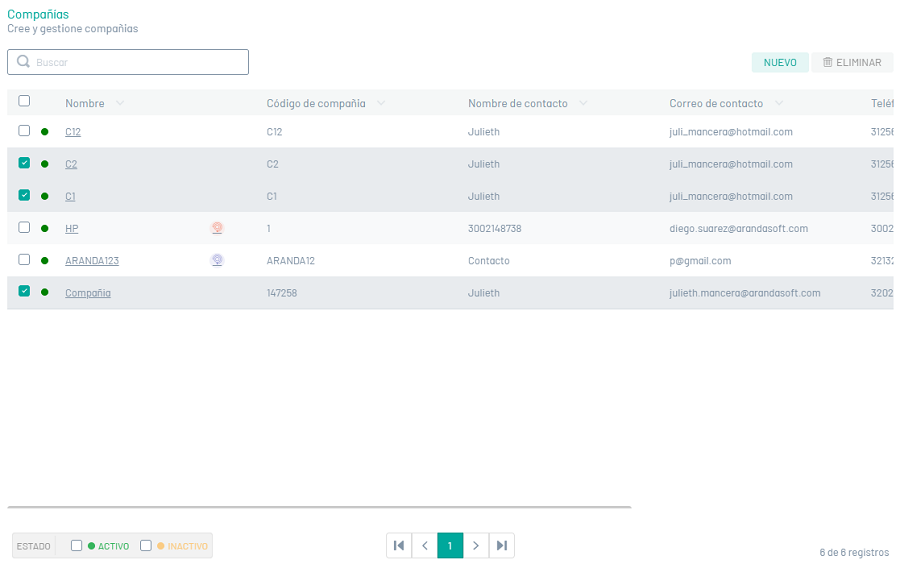Click the search magnifier icon

click(23, 62)
